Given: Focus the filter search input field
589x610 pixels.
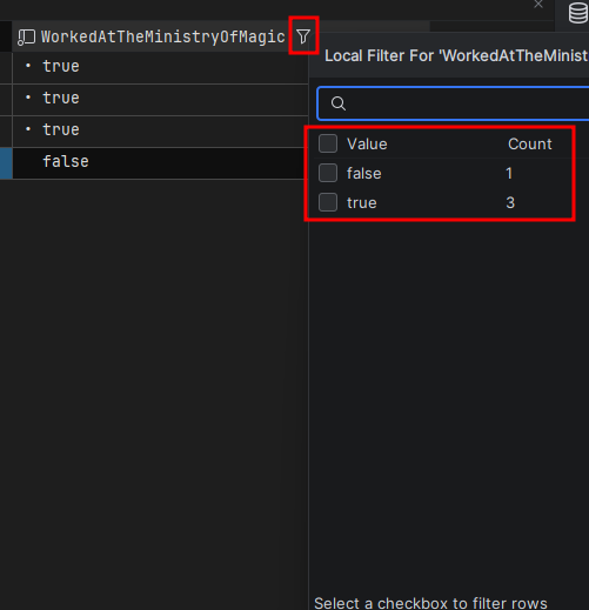Looking at the screenshot, I should pos(453,103).
